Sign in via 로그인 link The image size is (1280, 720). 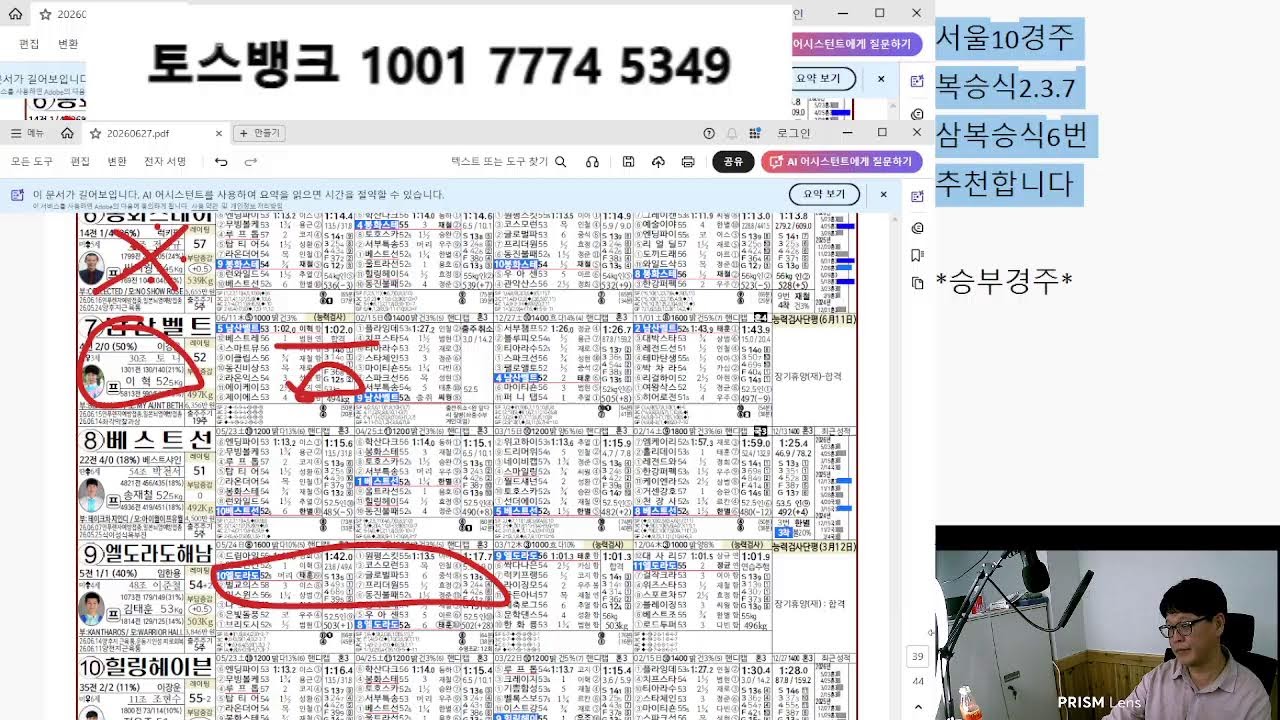(794, 133)
